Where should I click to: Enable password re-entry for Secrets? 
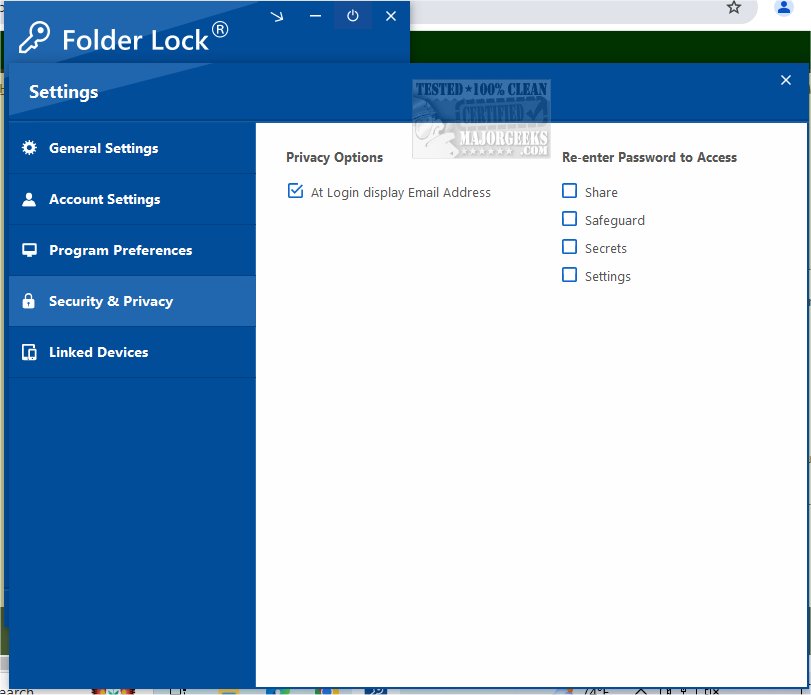click(569, 247)
